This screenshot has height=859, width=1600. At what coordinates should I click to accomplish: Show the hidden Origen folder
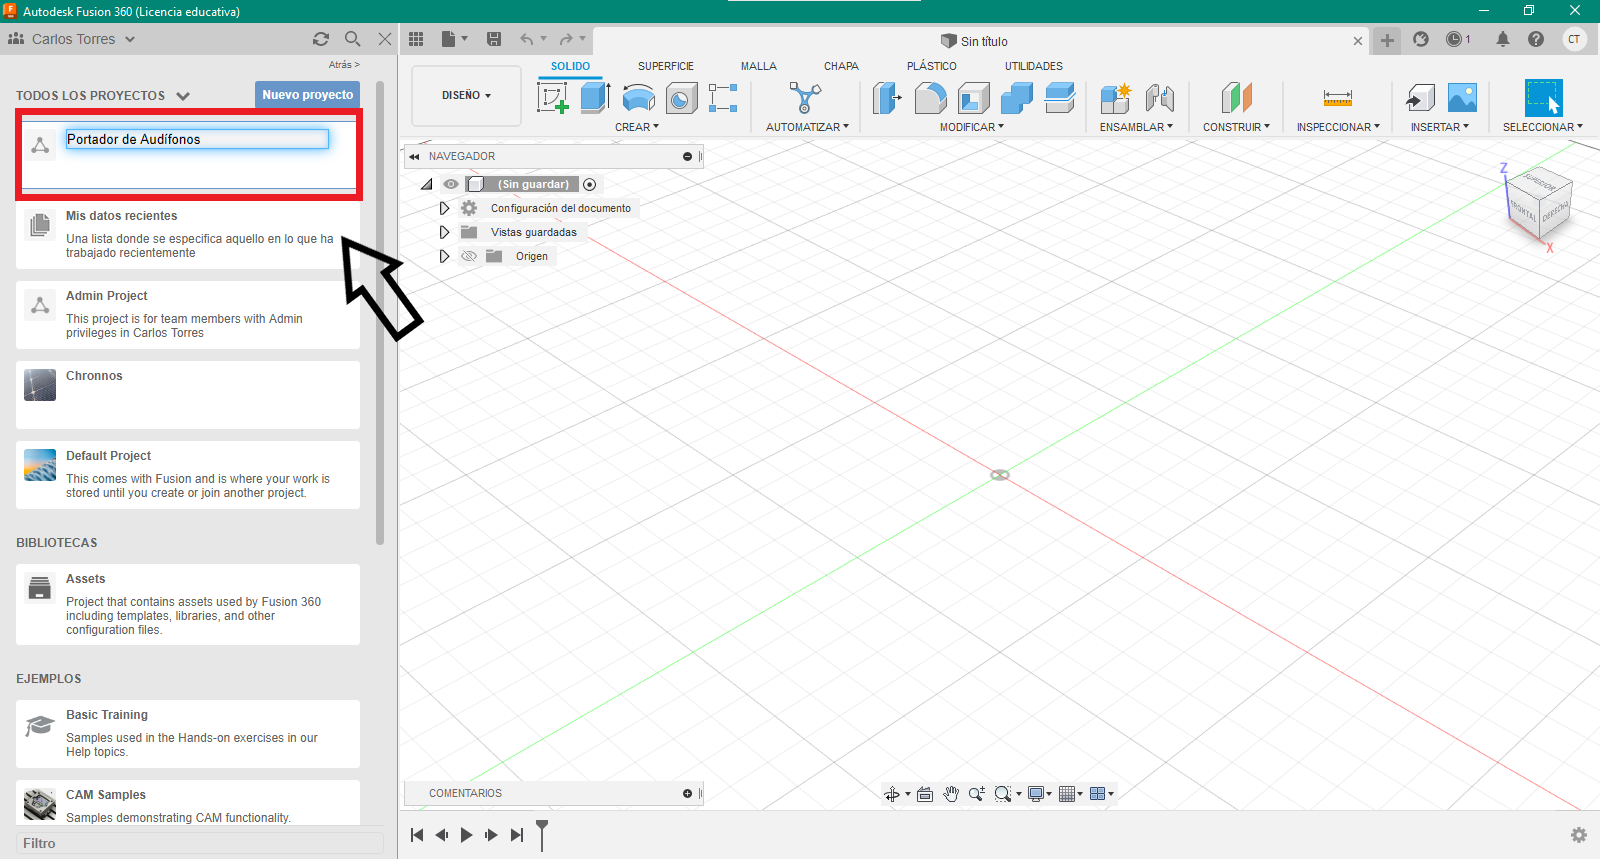(469, 256)
